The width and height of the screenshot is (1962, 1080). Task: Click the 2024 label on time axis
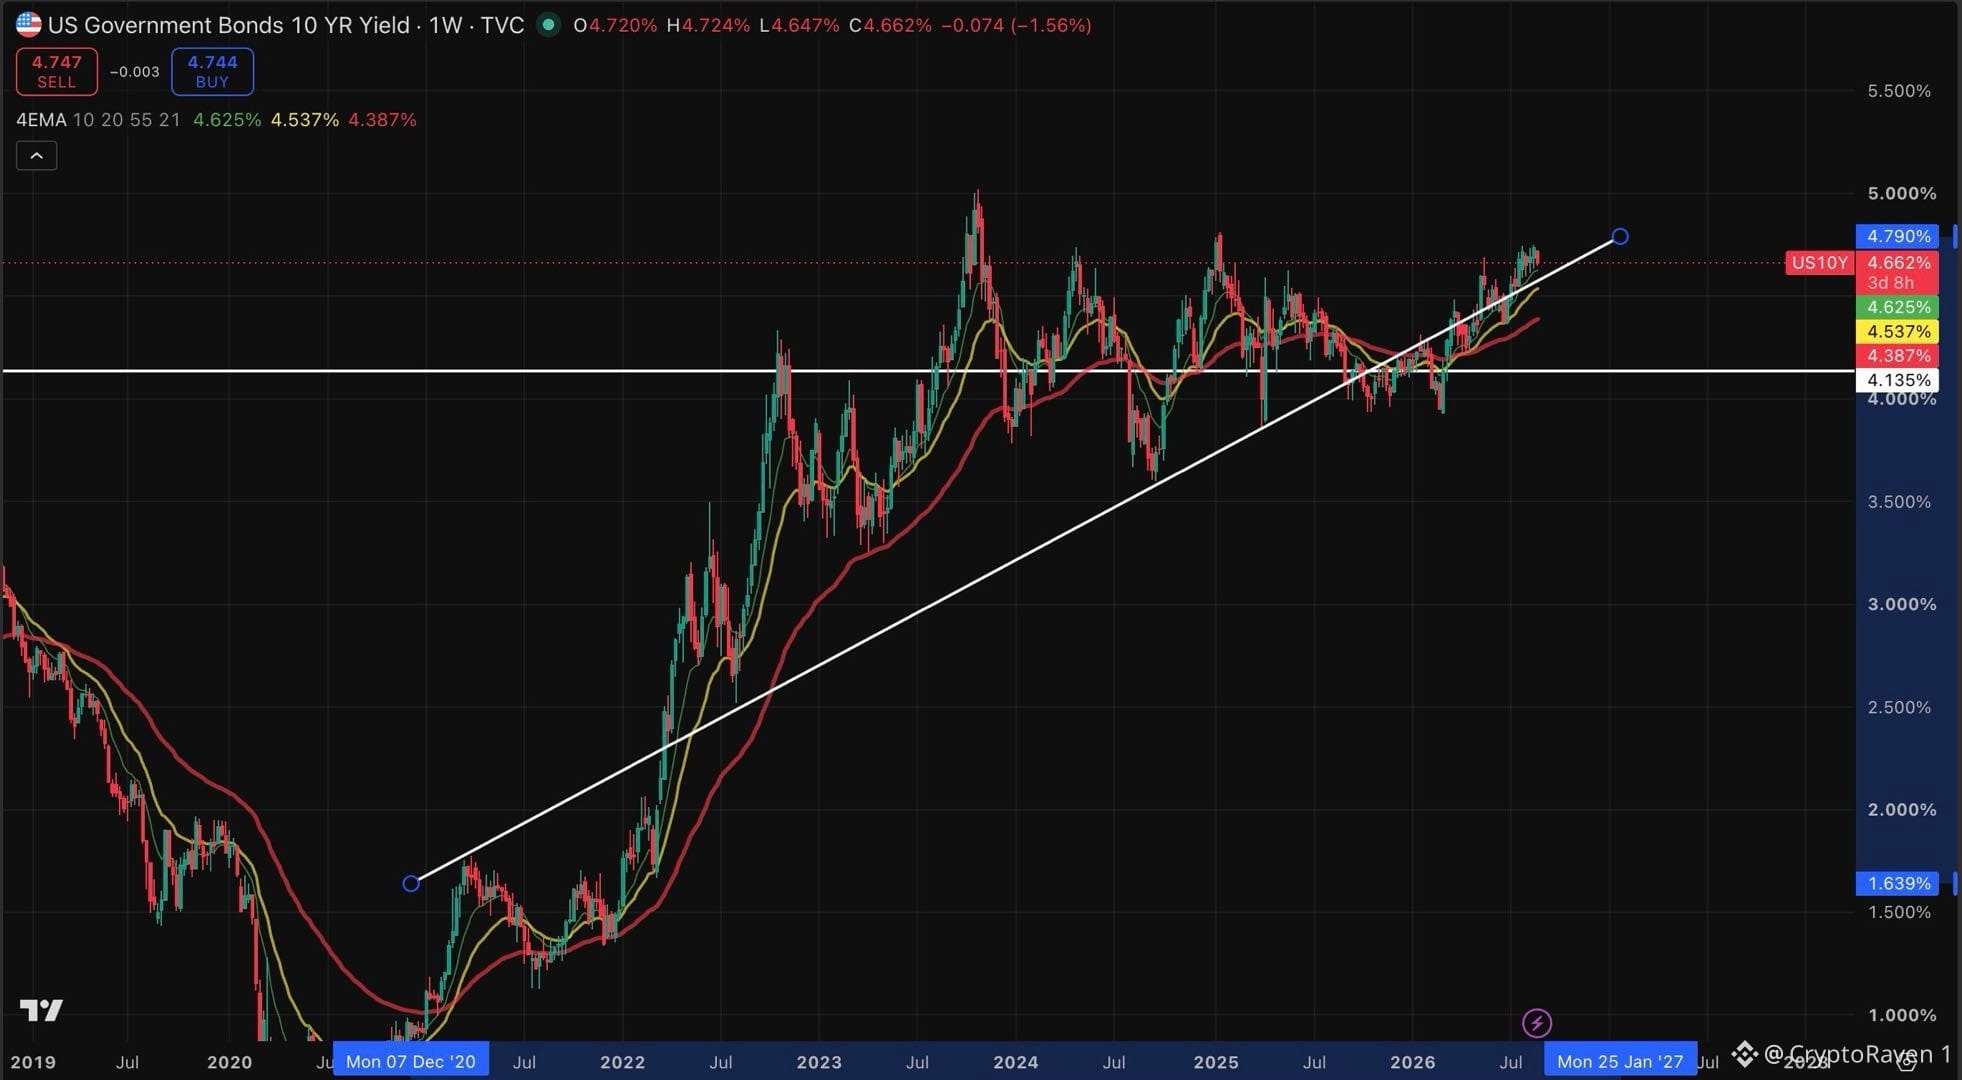[1016, 1062]
